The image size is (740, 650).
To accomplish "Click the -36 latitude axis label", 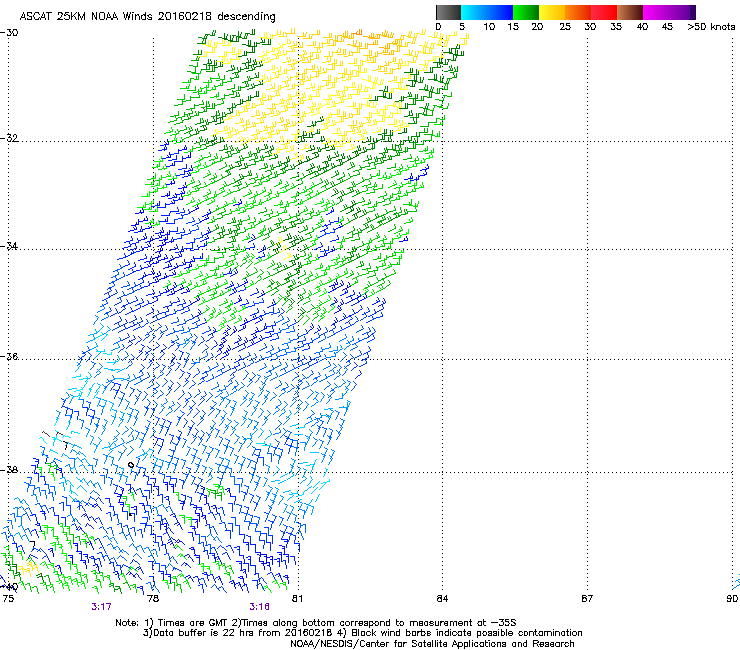I will point(9,356).
